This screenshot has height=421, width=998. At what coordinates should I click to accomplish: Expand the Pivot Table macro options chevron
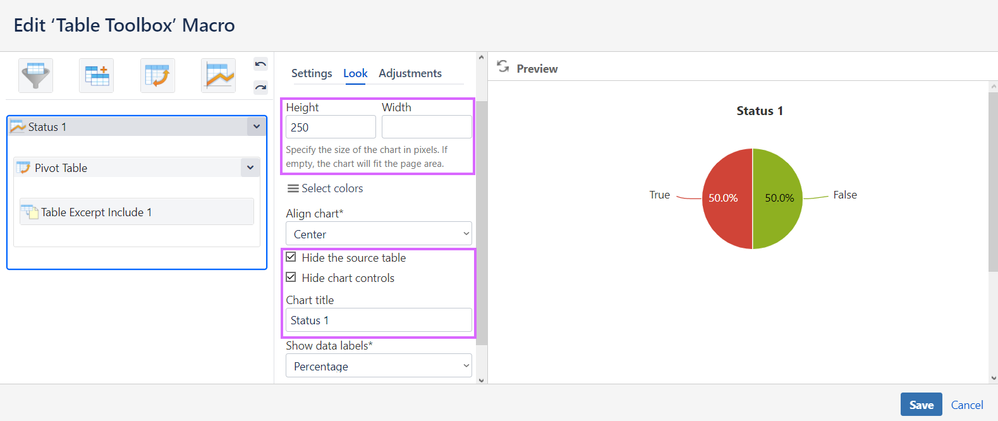click(250, 168)
